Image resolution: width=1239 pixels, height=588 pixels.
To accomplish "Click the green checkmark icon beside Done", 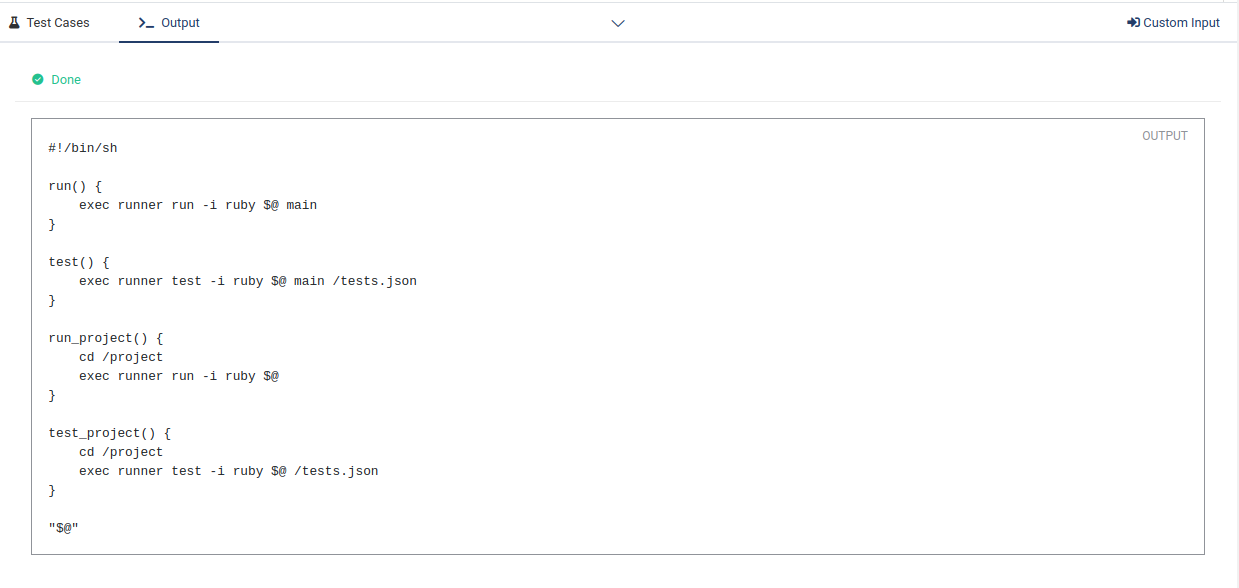I will click(x=38, y=79).
